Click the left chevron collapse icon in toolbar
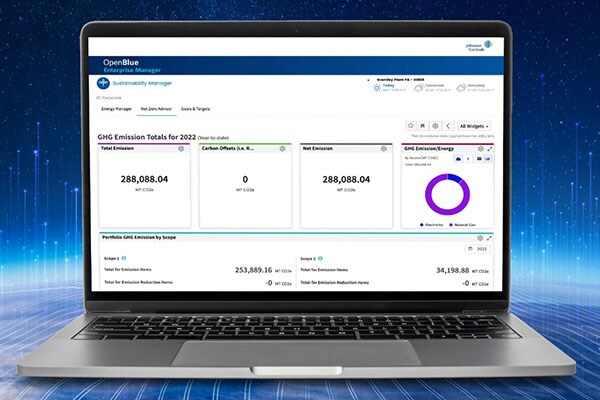The height and width of the screenshot is (400, 600). coord(448,126)
